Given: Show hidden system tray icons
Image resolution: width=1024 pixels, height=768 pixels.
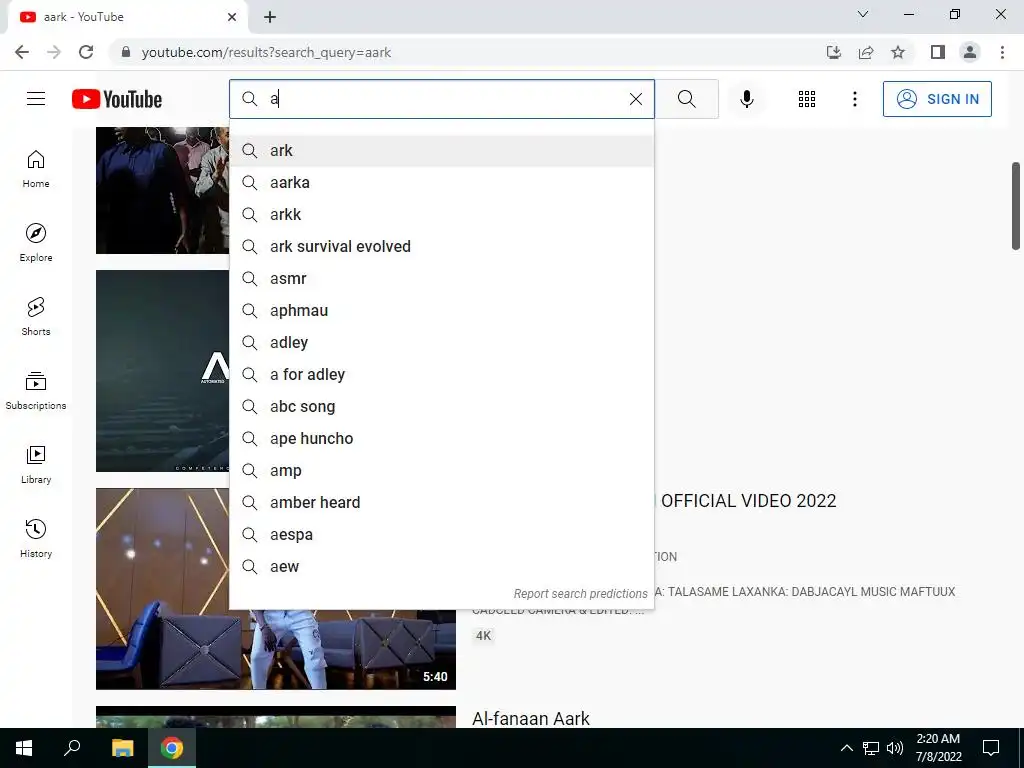Looking at the screenshot, I should pyautogui.click(x=846, y=748).
